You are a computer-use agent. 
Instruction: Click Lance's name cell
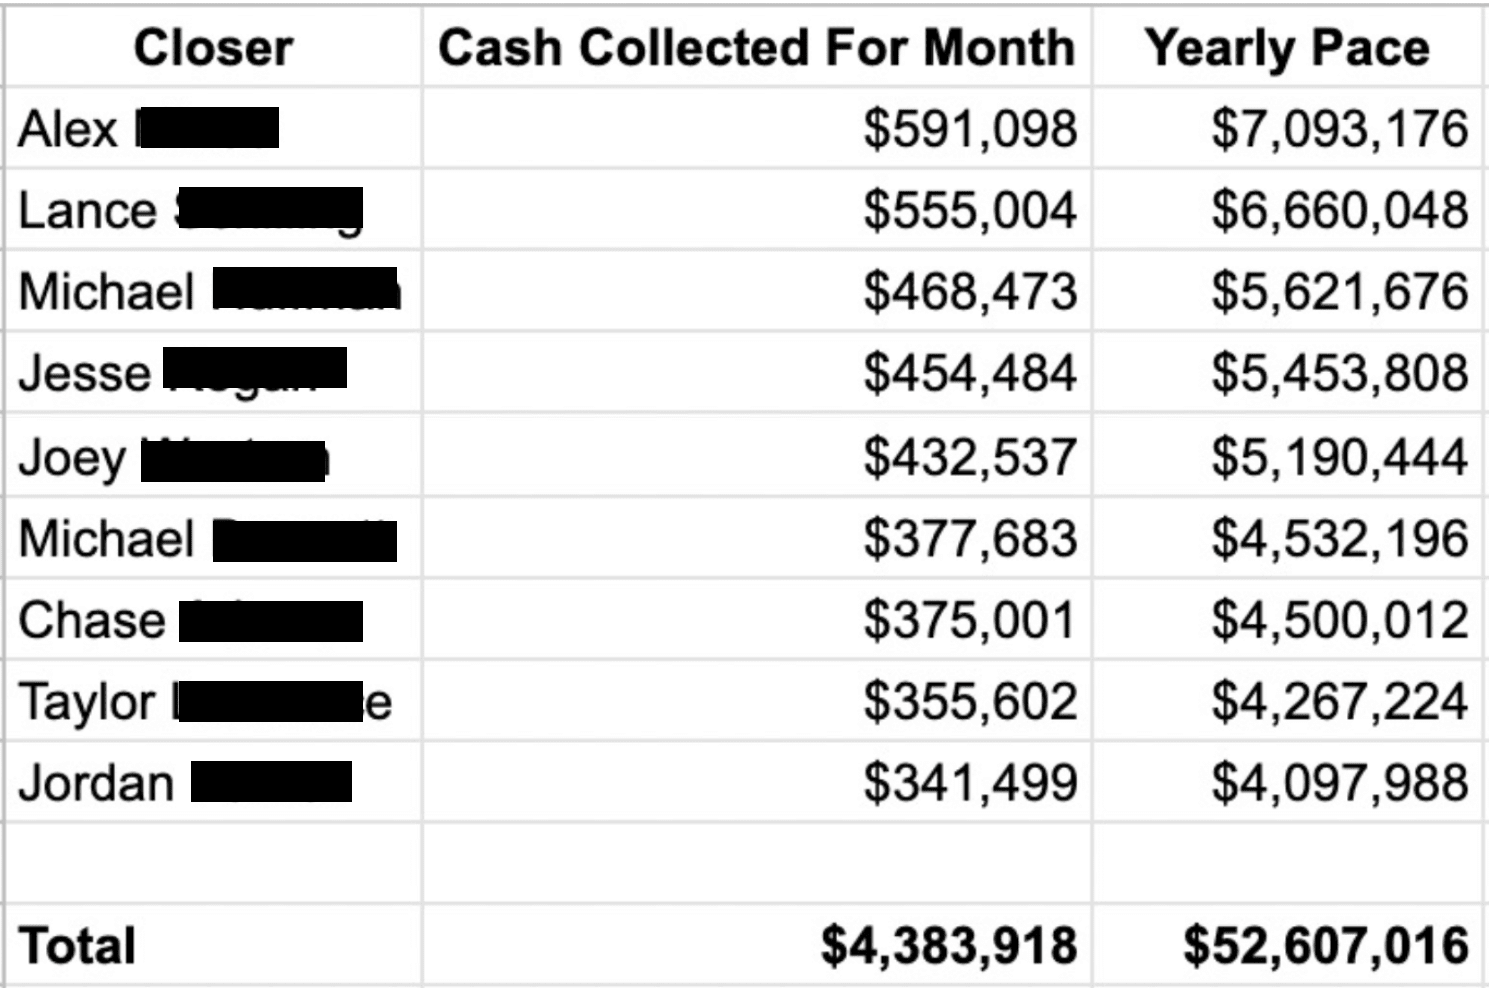(x=88, y=211)
